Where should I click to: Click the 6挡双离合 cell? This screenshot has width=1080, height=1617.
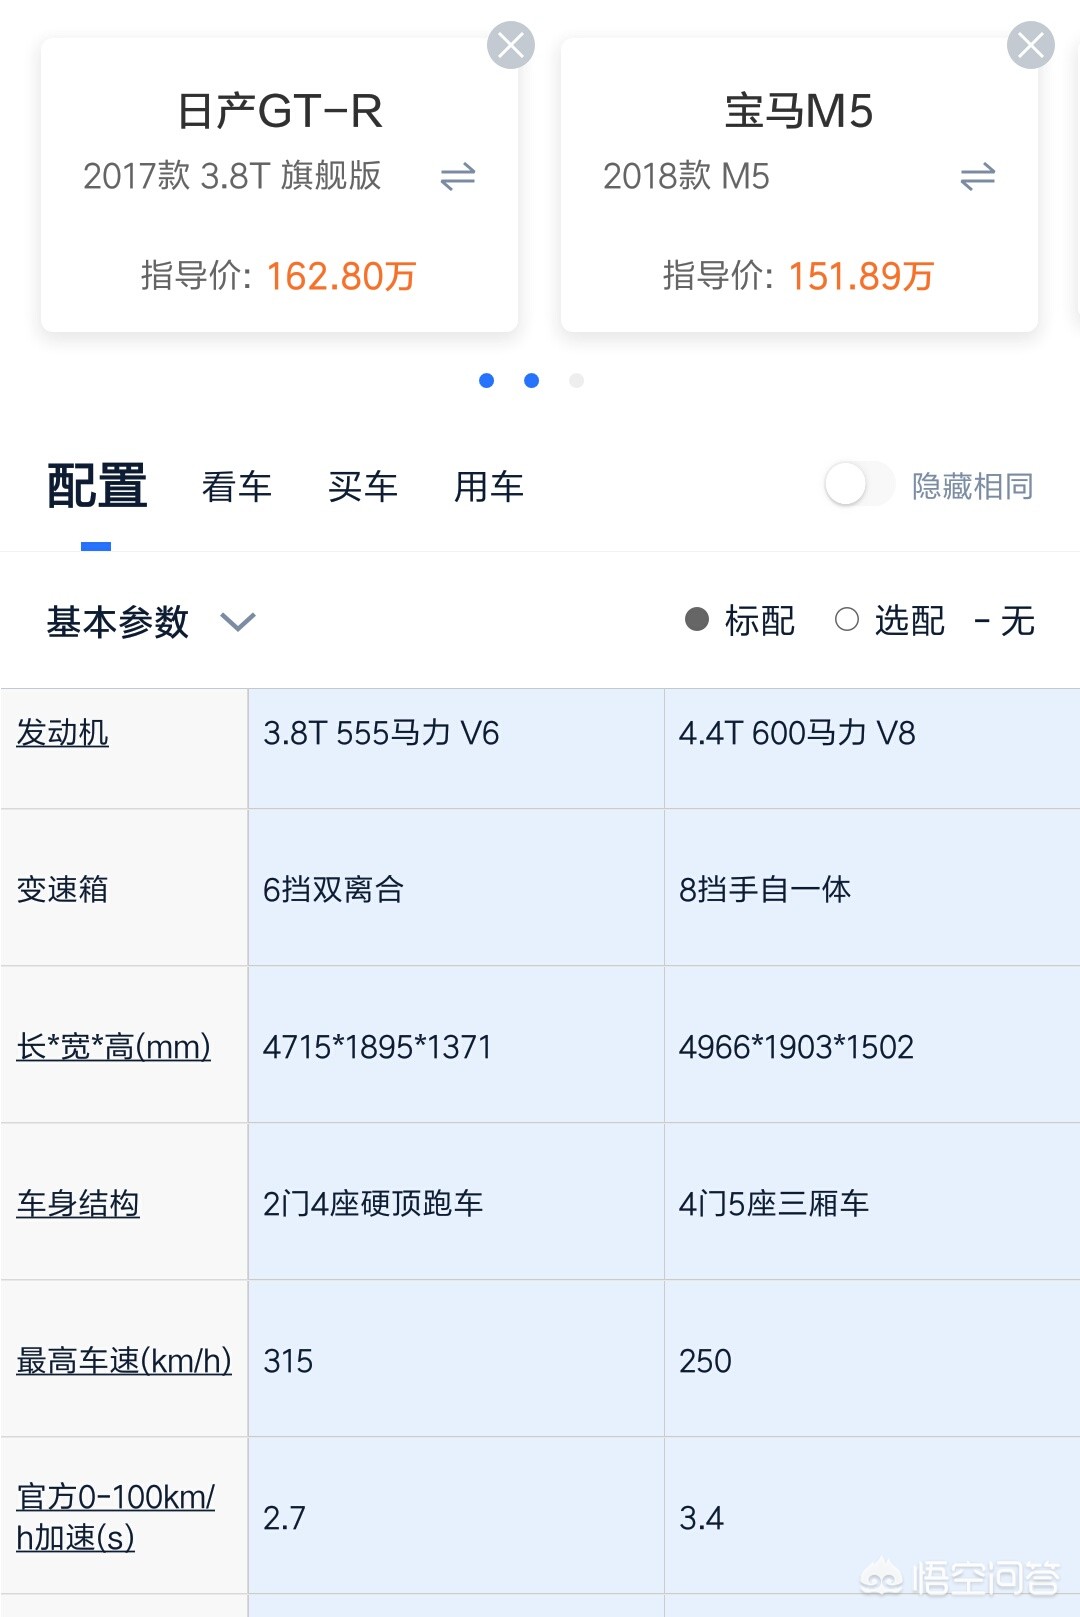click(x=456, y=887)
